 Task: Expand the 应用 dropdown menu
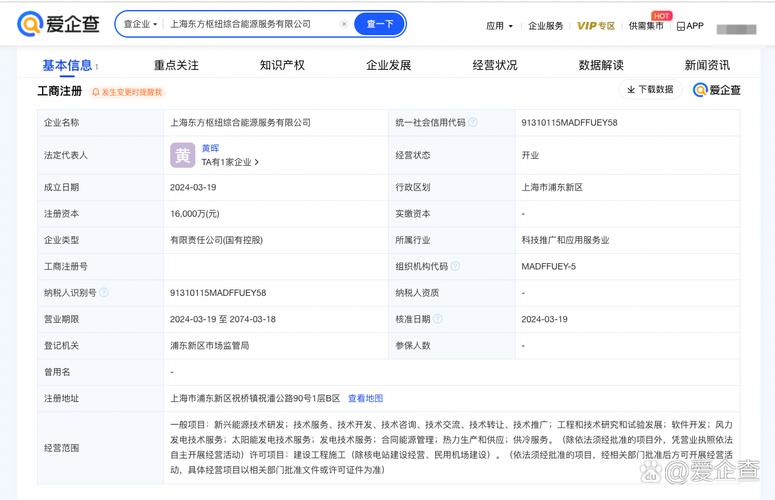tap(499, 26)
